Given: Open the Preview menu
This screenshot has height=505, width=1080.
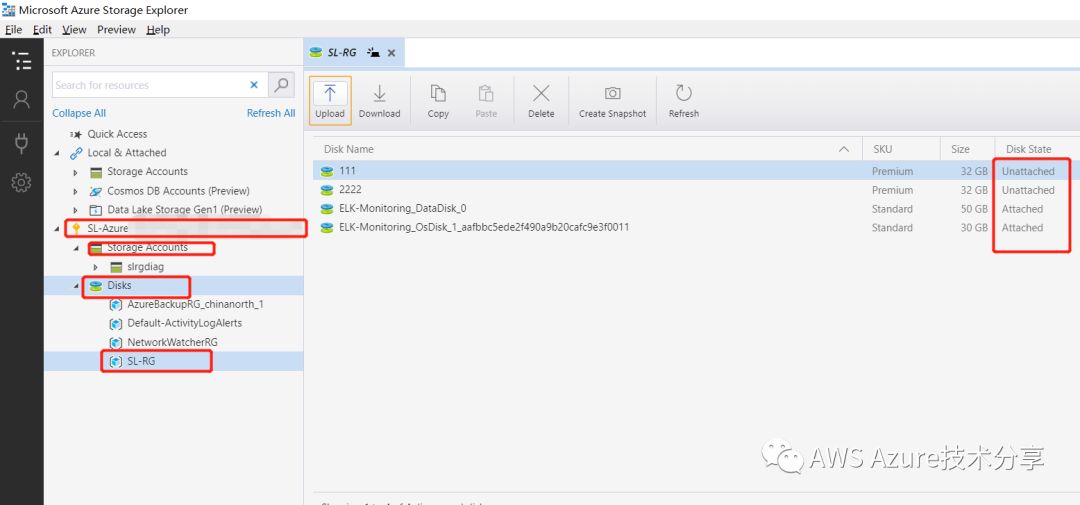Looking at the screenshot, I should click(x=116, y=30).
